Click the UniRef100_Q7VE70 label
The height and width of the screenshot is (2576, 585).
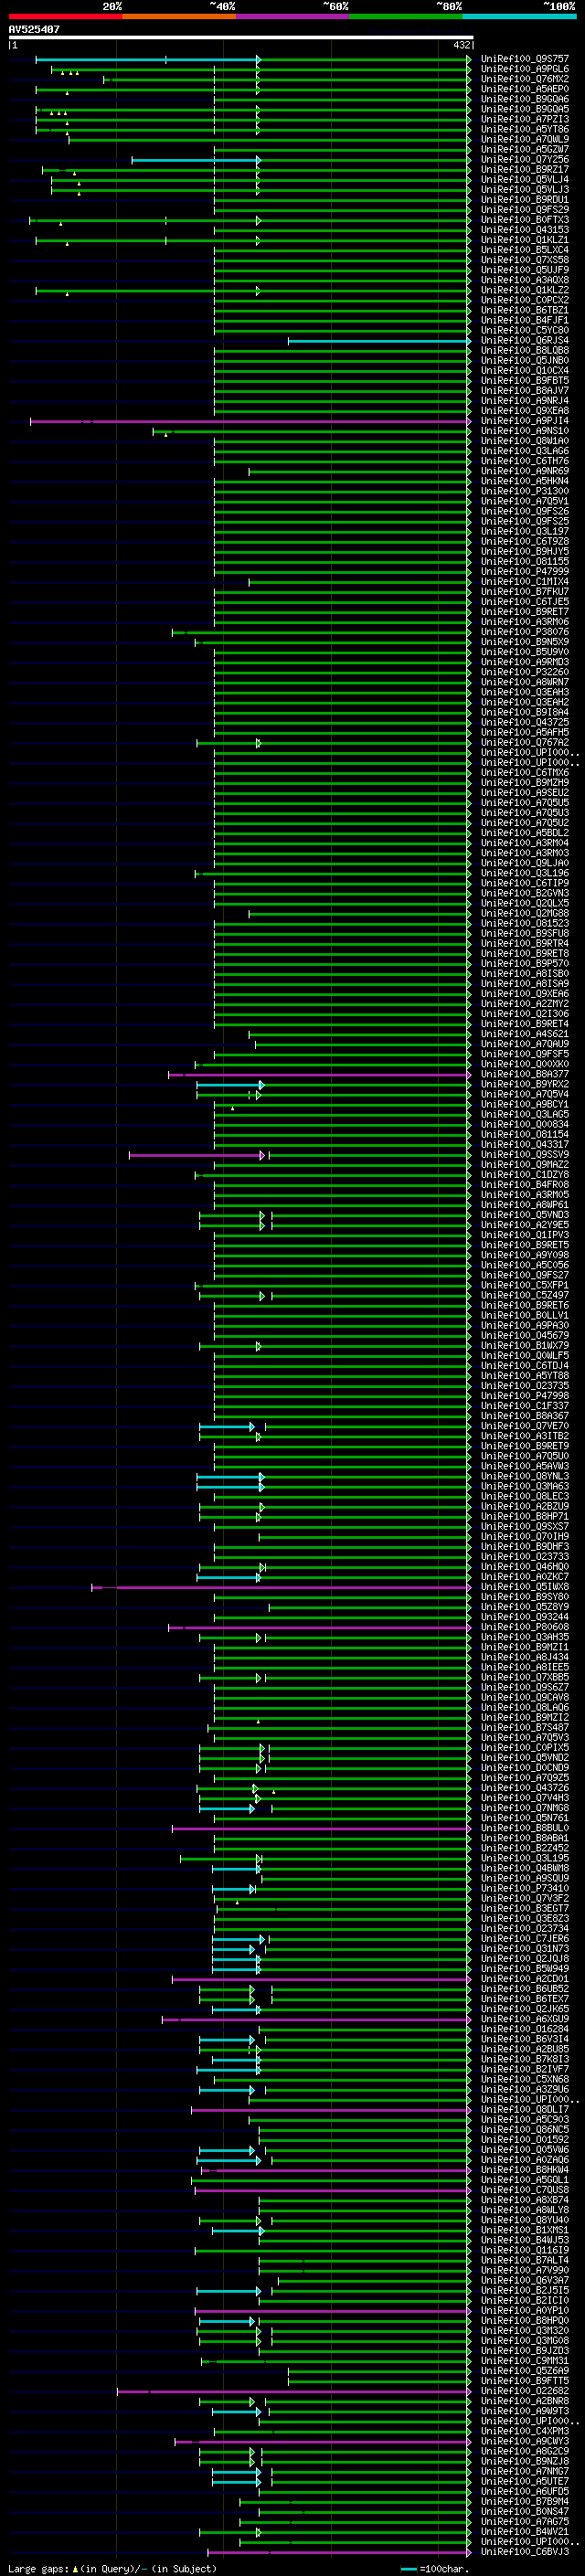pyautogui.click(x=524, y=1427)
